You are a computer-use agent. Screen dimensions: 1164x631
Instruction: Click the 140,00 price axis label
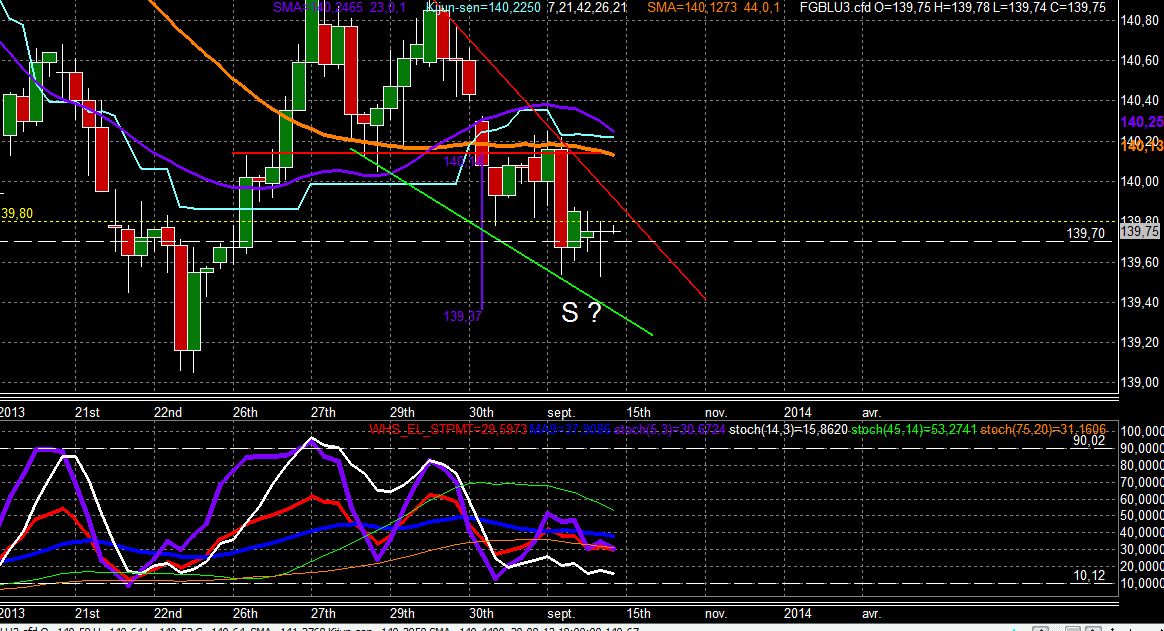pos(1141,181)
